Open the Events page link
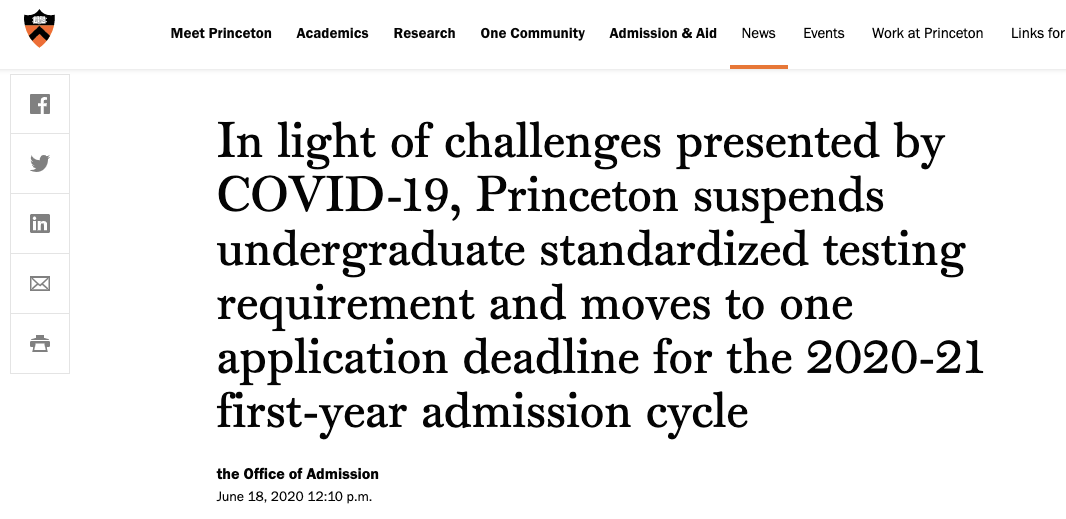The width and height of the screenshot is (1066, 519). pos(823,33)
